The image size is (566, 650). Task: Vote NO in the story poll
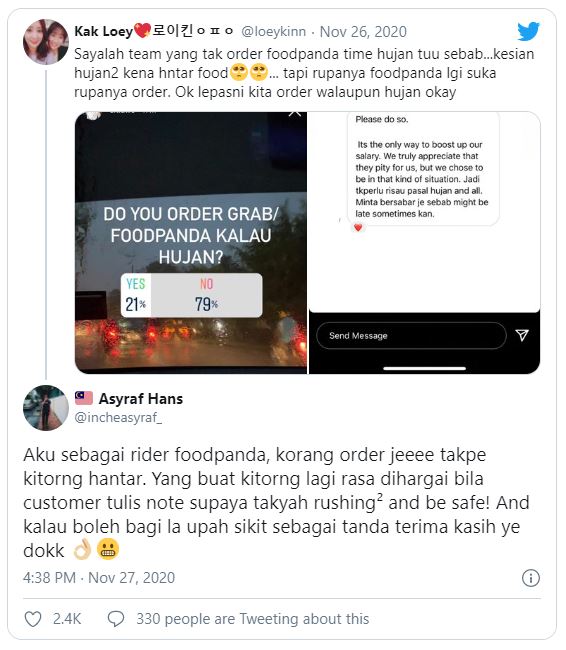206,296
